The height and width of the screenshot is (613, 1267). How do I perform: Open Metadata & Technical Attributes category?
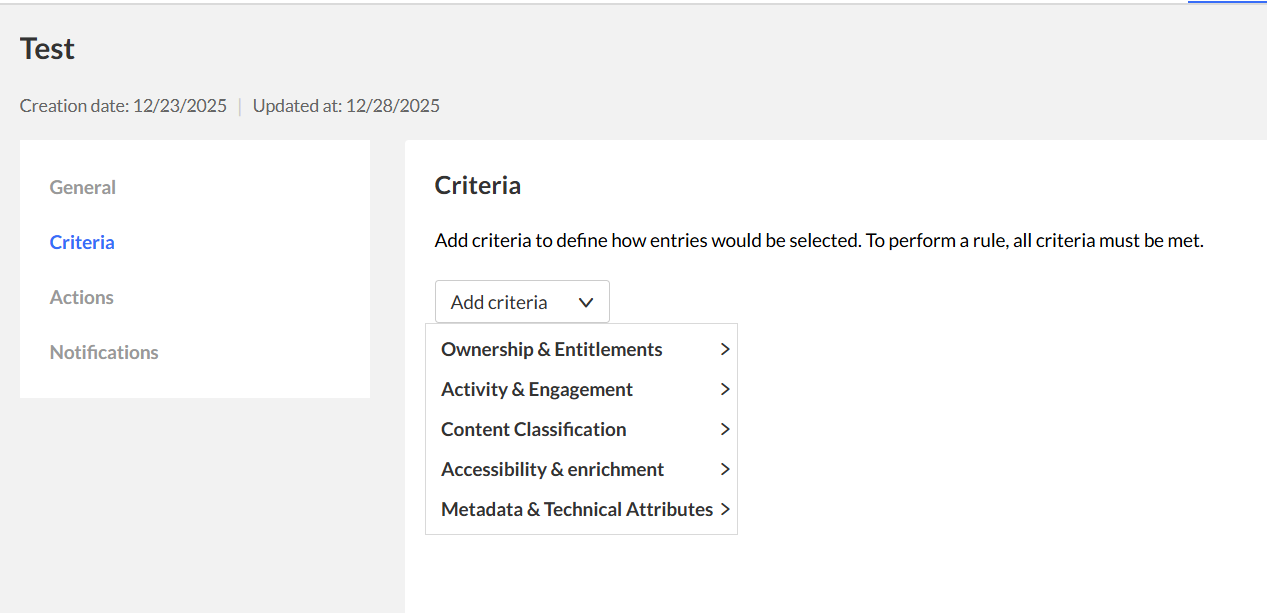577,509
